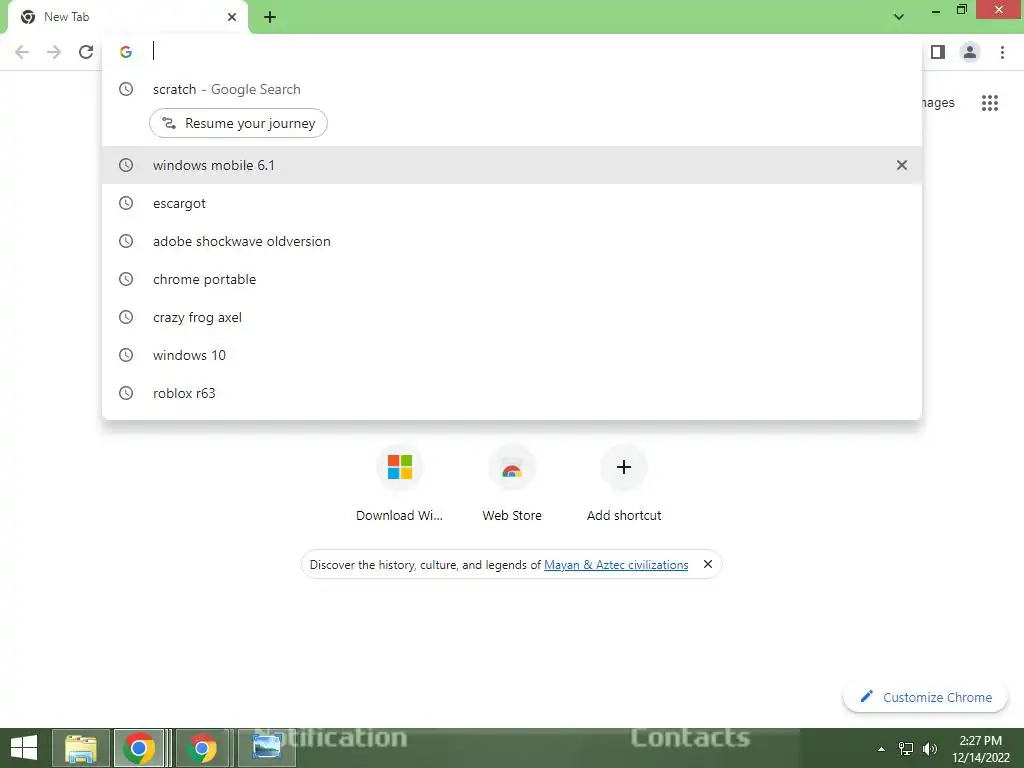Click the Customize Chrome button
The height and width of the screenshot is (768, 1024).
(x=925, y=697)
